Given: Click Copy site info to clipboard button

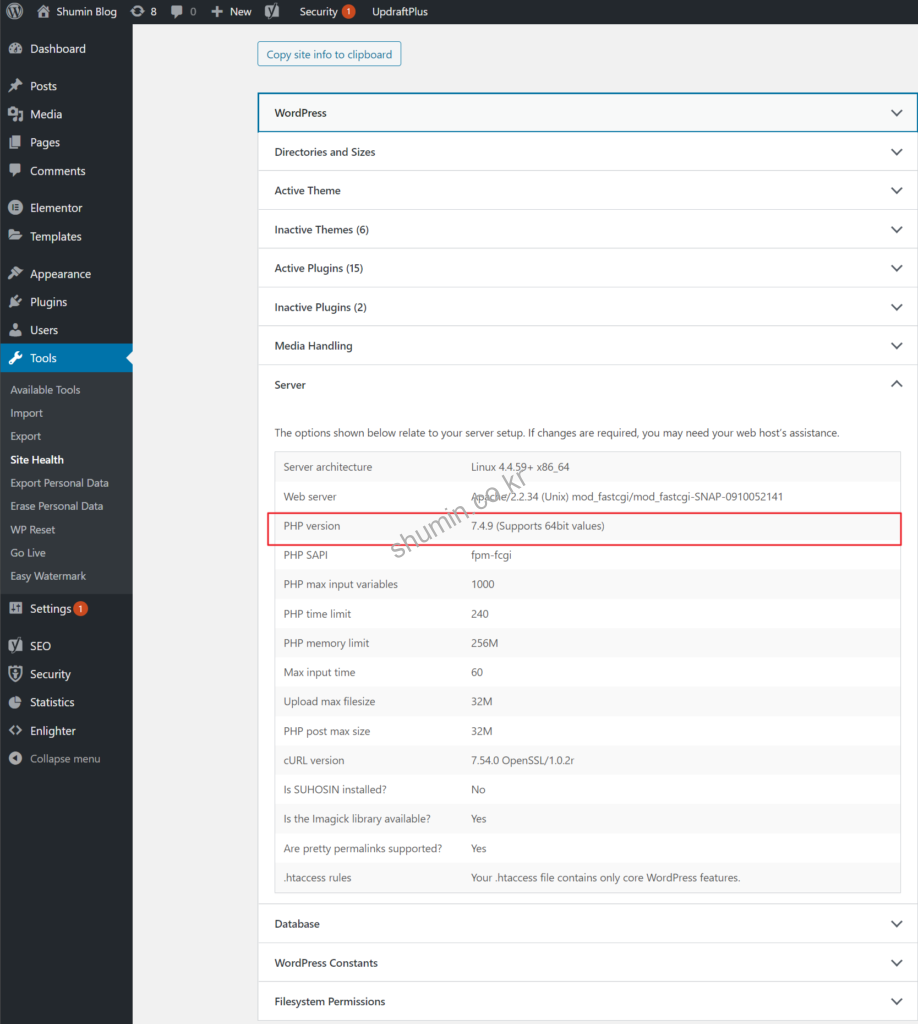Looking at the screenshot, I should coord(329,54).
